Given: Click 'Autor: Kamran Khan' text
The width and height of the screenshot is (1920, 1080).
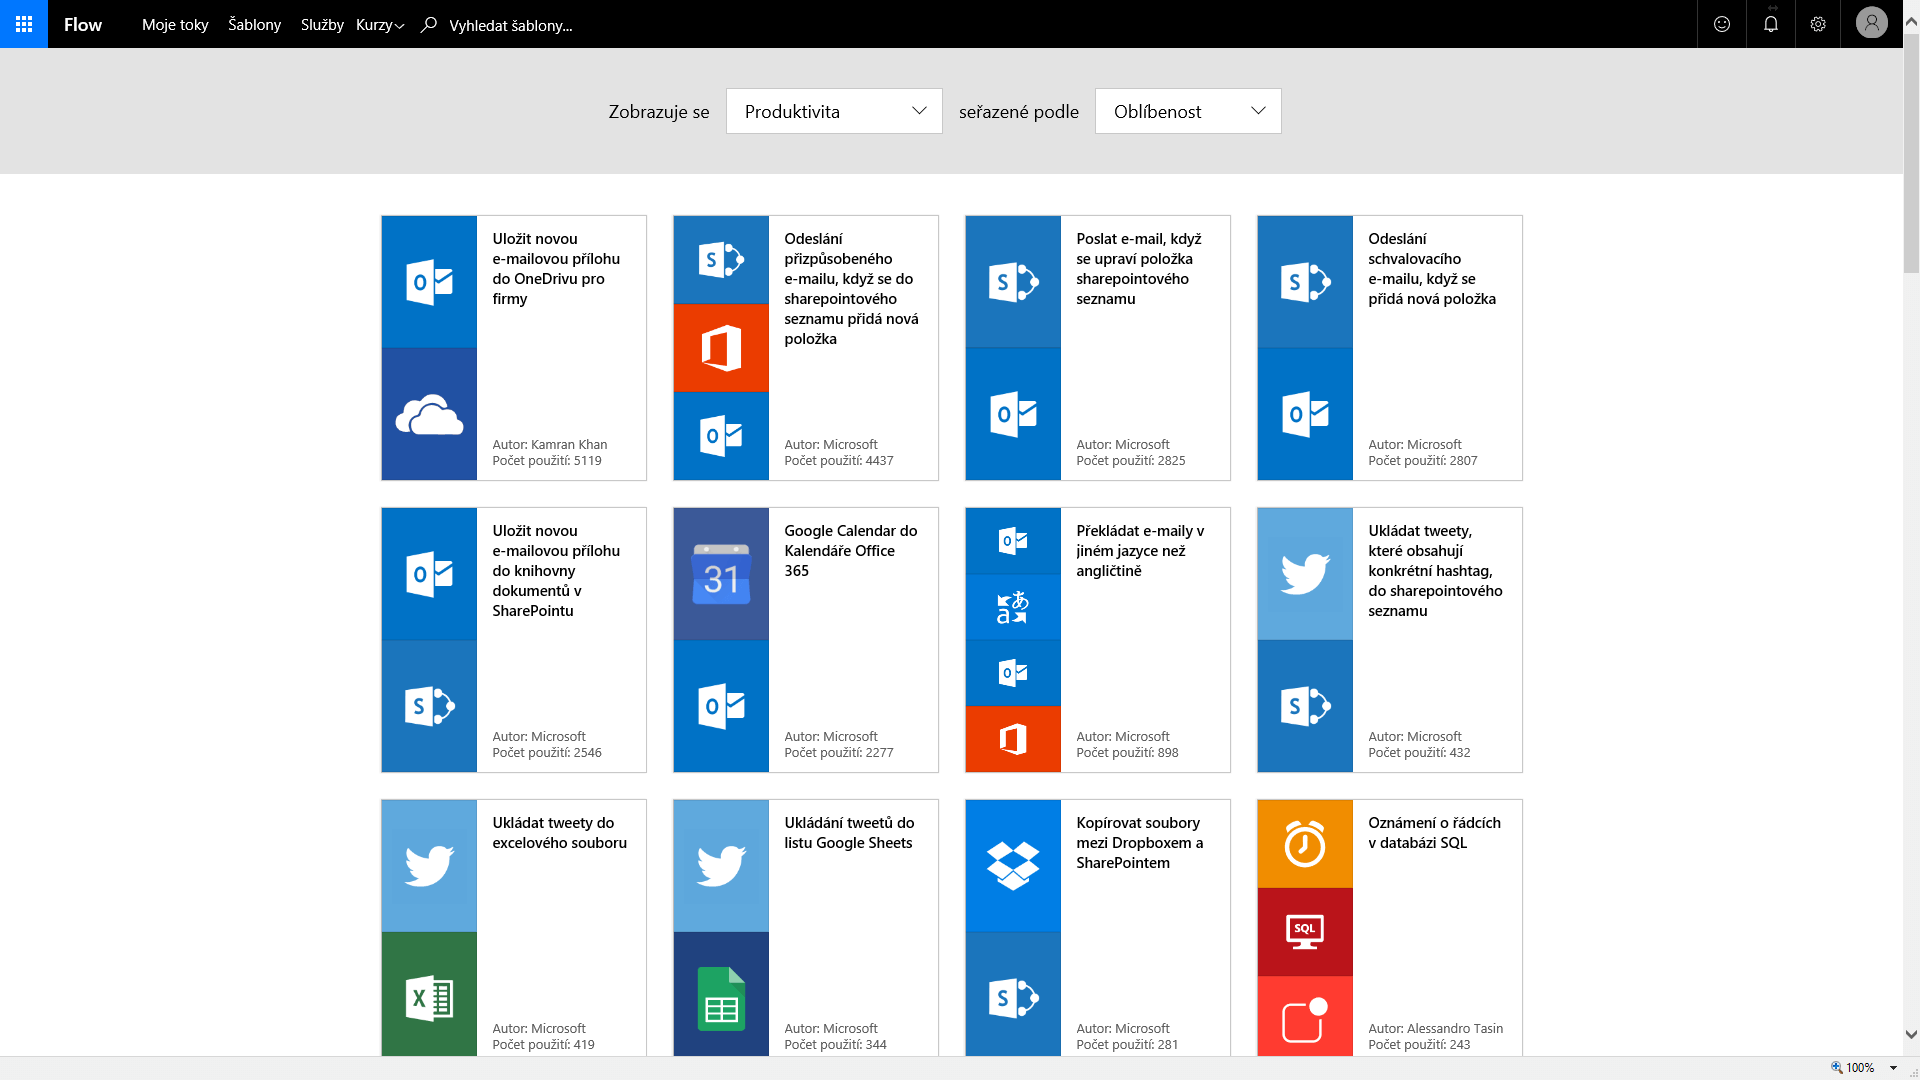Looking at the screenshot, I should (x=550, y=445).
